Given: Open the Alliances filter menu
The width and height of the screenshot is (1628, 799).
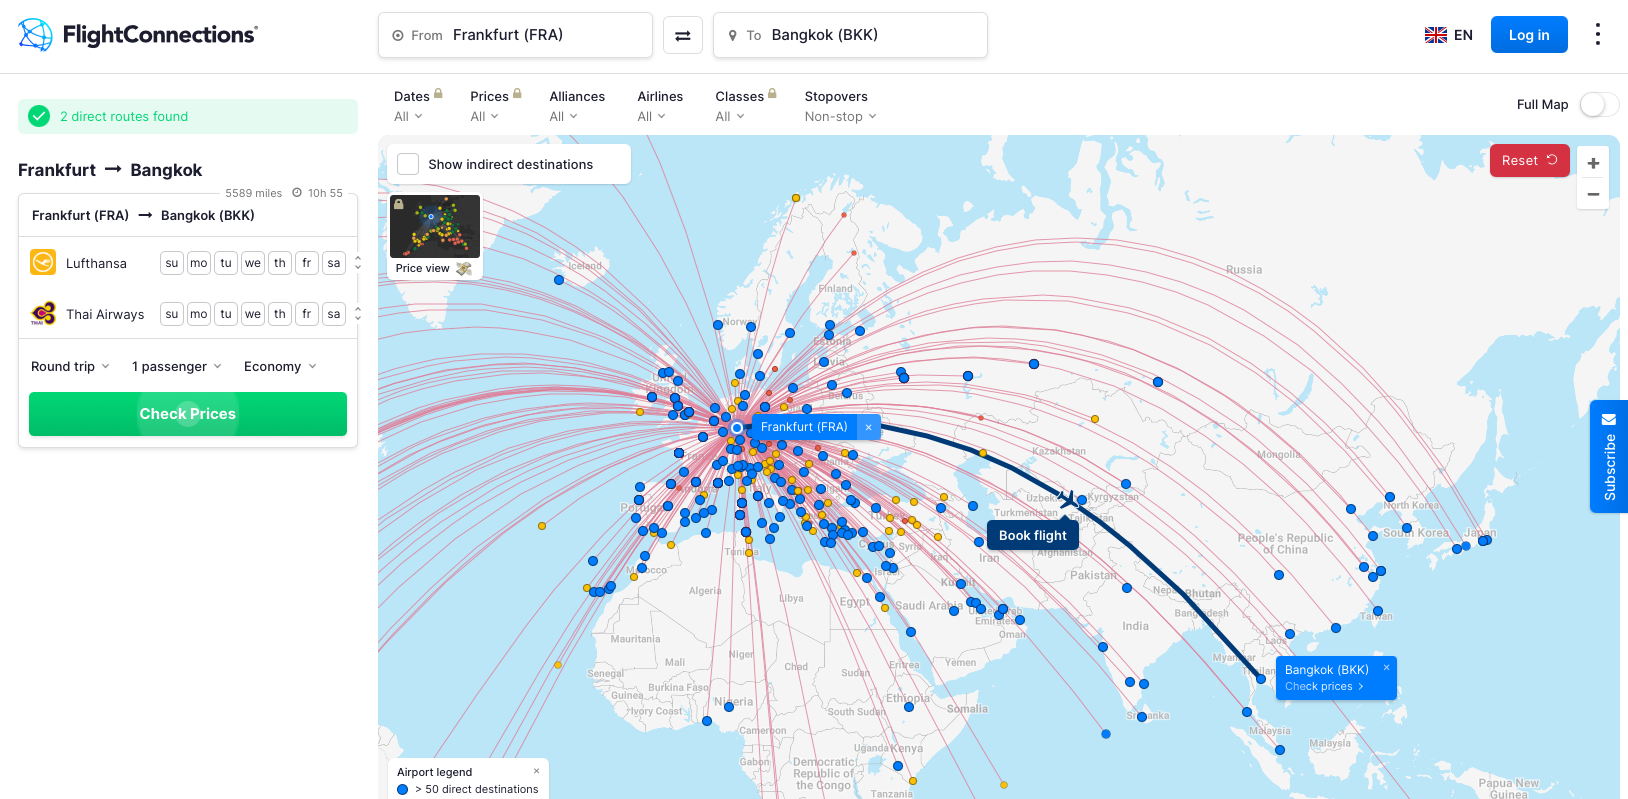Looking at the screenshot, I should click(576, 106).
